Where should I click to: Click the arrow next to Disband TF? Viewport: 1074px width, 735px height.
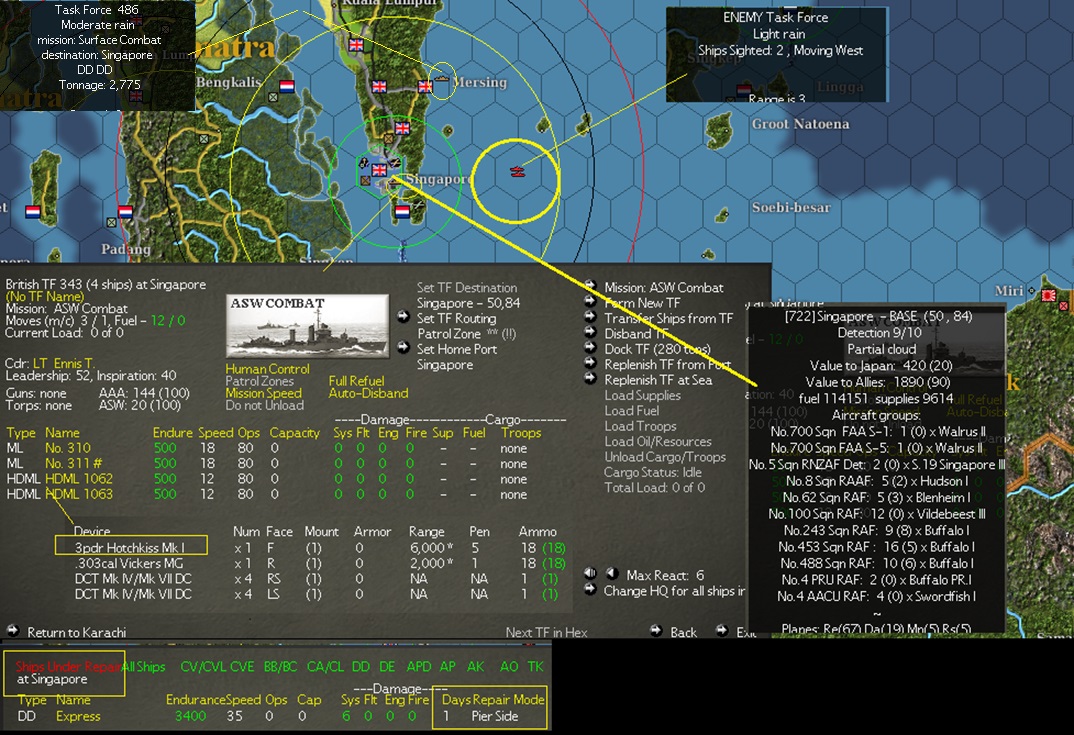(590, 332)
